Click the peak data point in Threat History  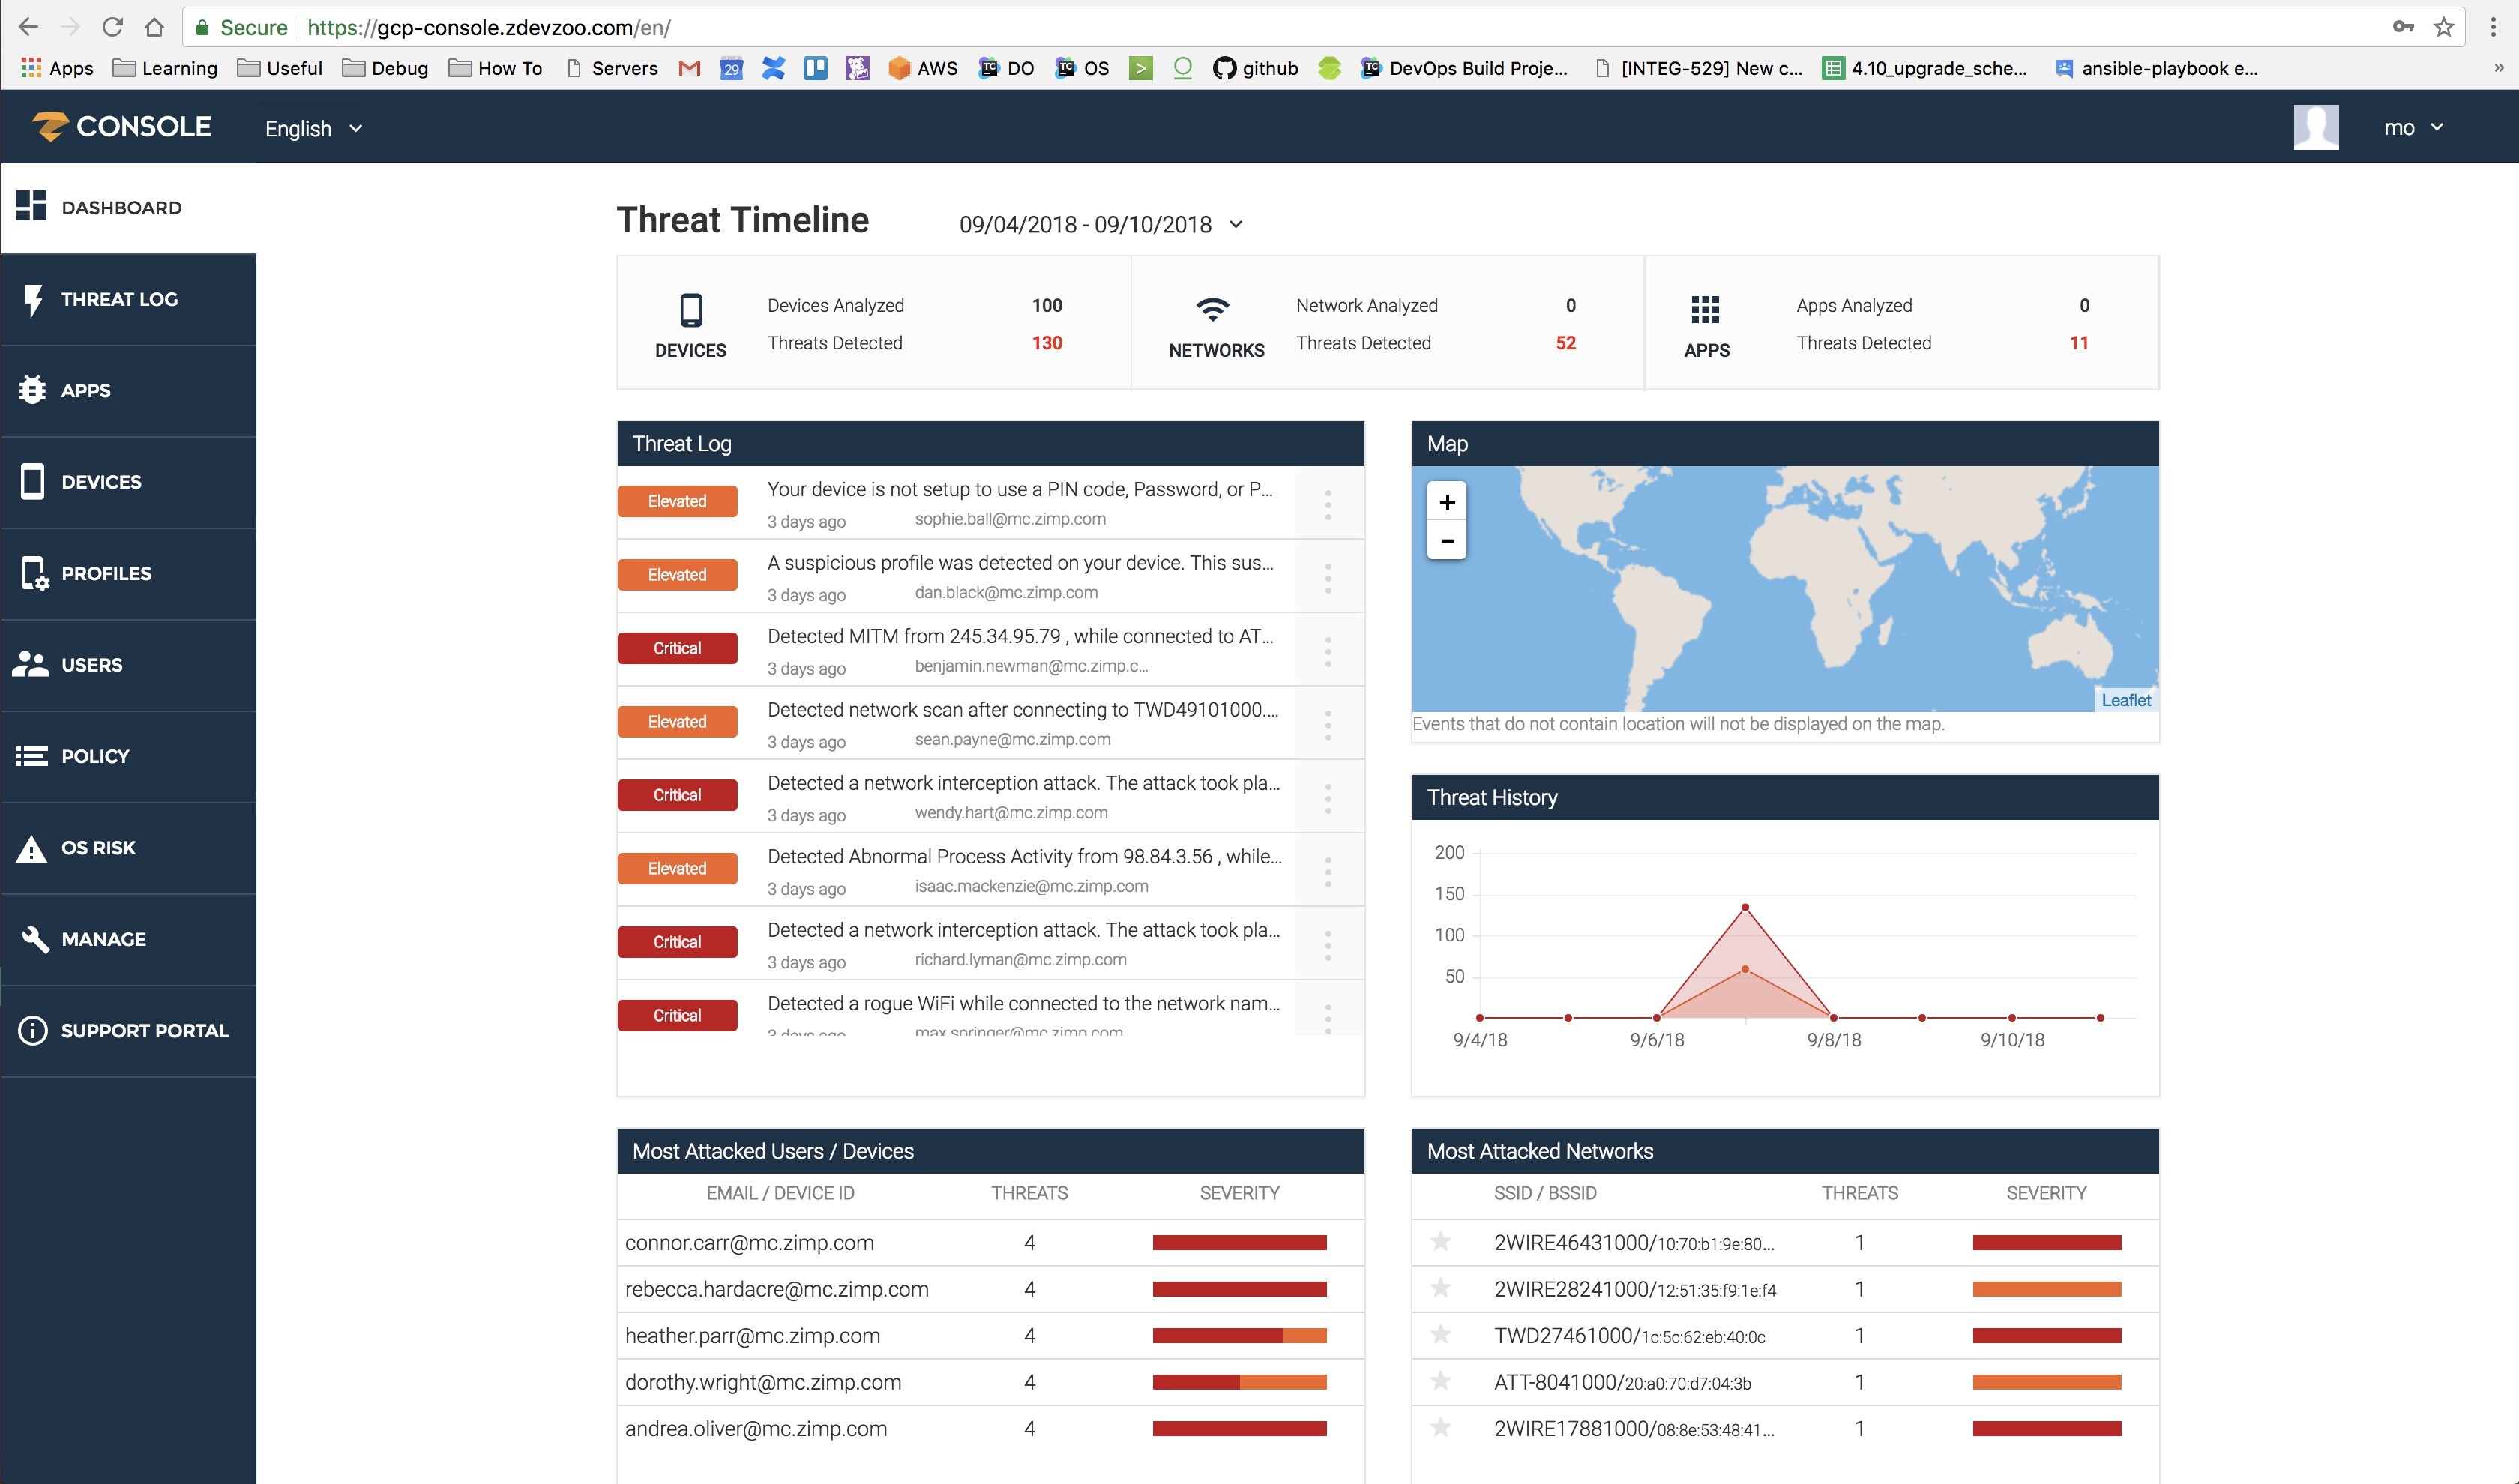(1744, 907)
